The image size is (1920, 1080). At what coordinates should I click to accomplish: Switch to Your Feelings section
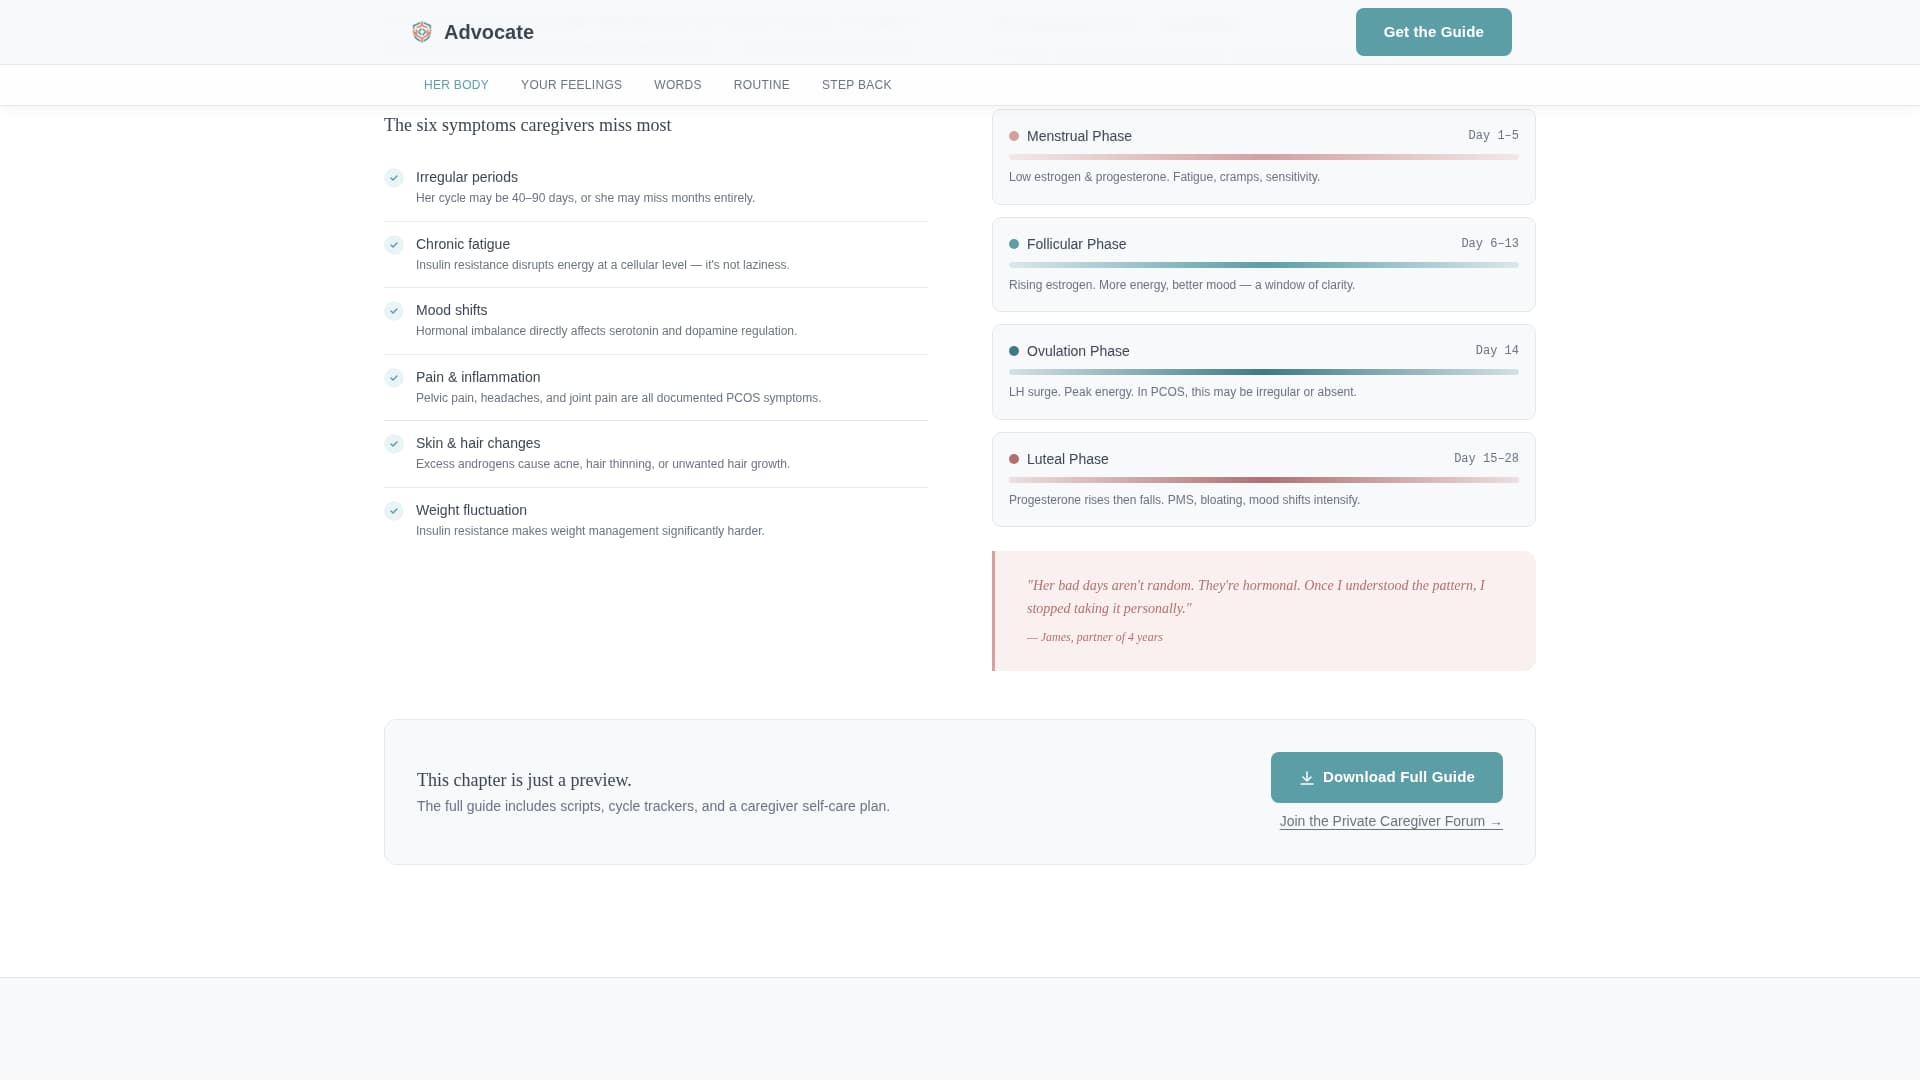(571, 85)
